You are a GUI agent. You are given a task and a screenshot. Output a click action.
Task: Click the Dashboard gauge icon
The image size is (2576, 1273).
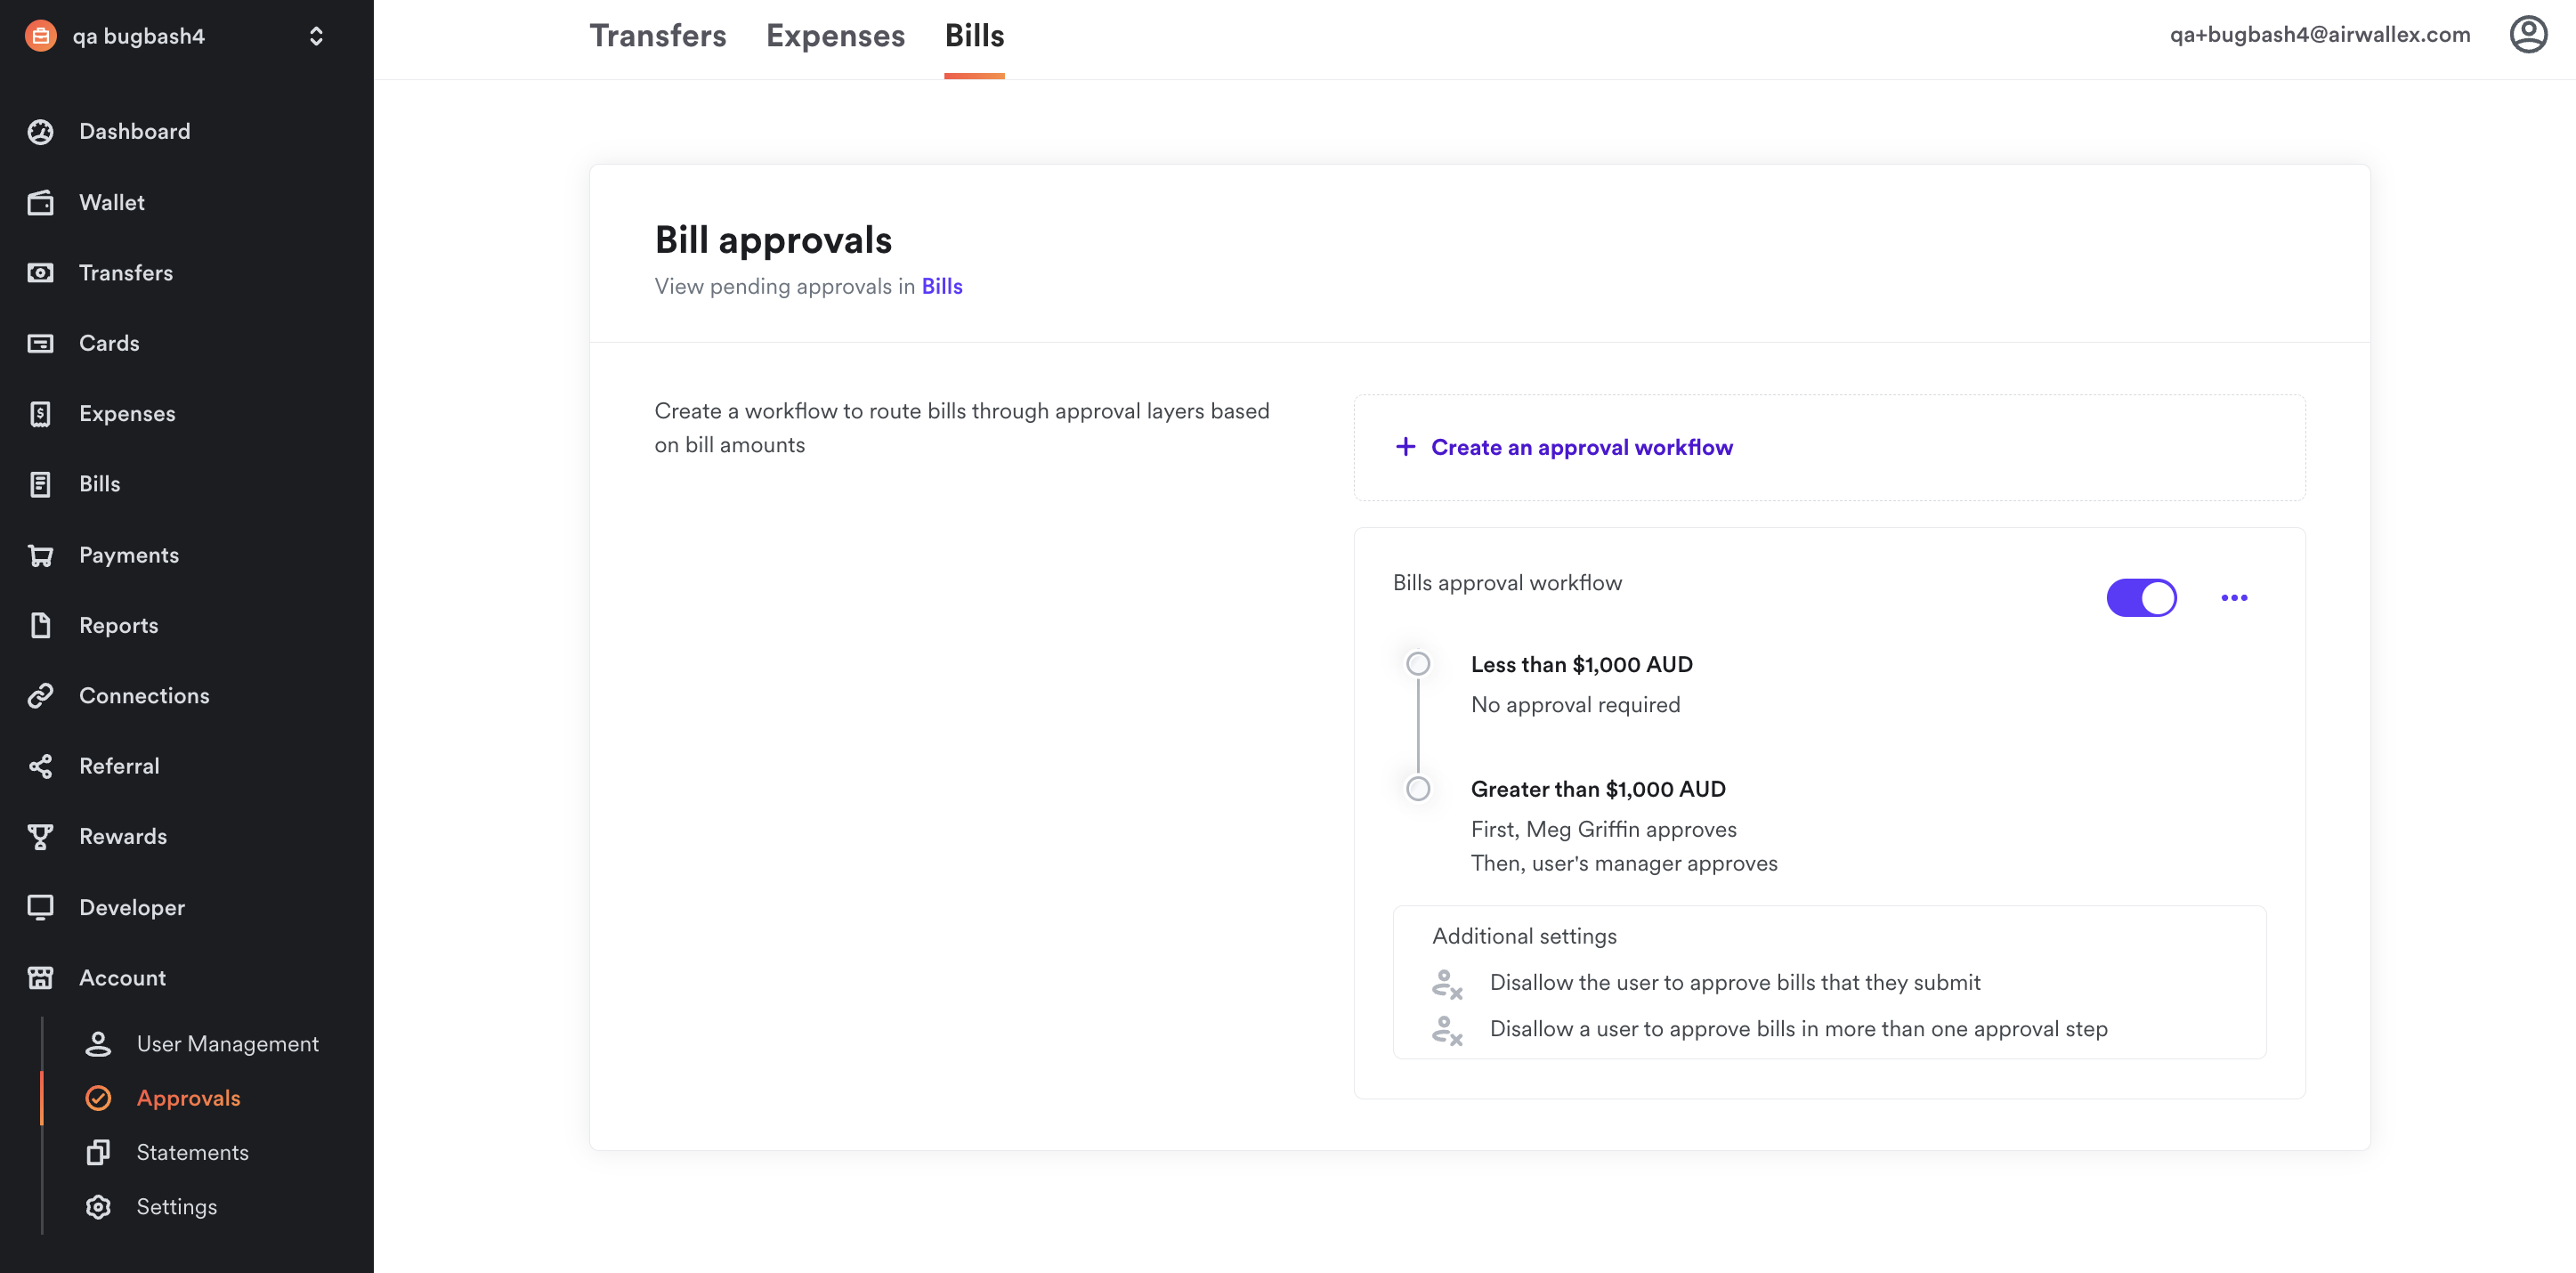pos(40,131)
